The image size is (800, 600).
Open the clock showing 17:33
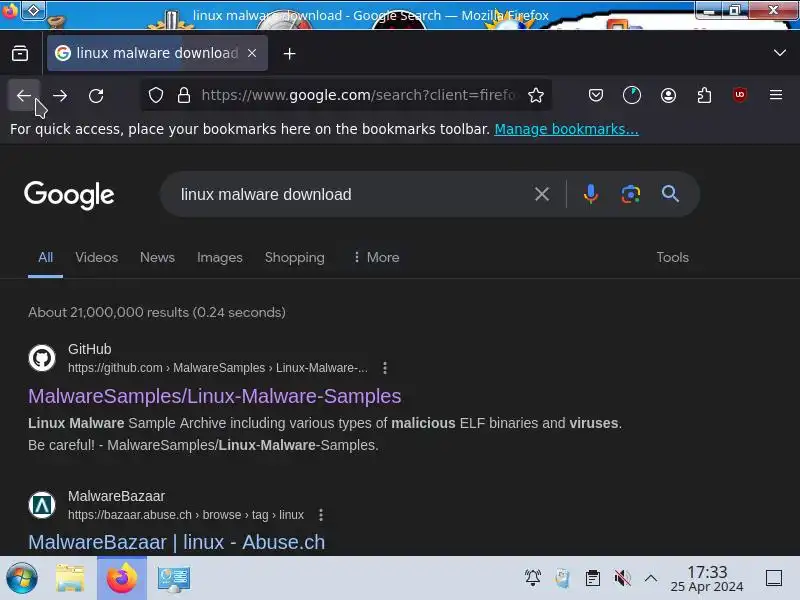coord(707,579)
